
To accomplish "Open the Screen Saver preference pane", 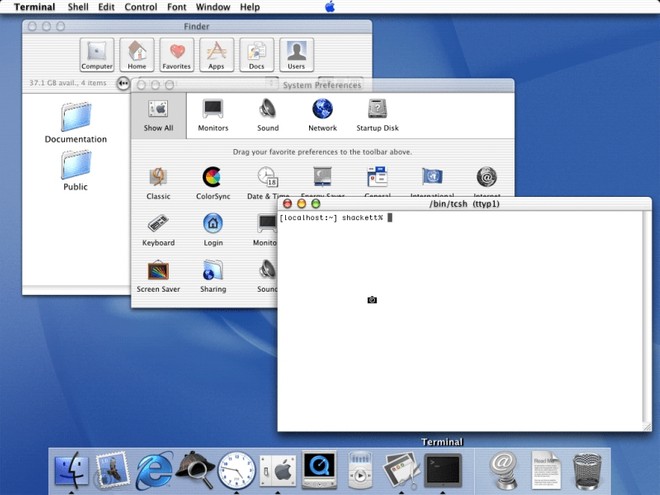I will click(158, 277).
